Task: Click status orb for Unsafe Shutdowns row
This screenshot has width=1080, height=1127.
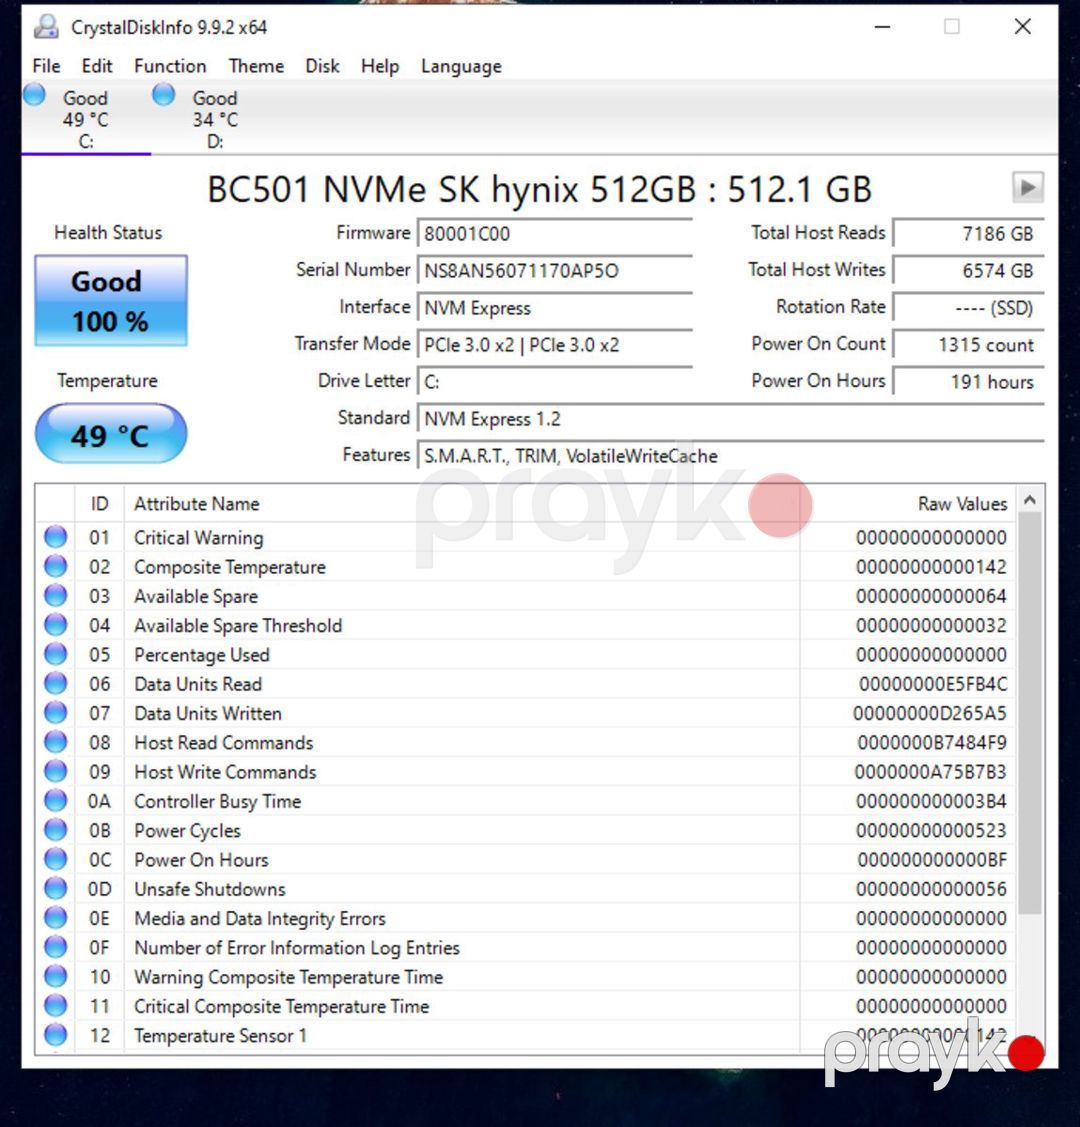Action: [55, 889]
